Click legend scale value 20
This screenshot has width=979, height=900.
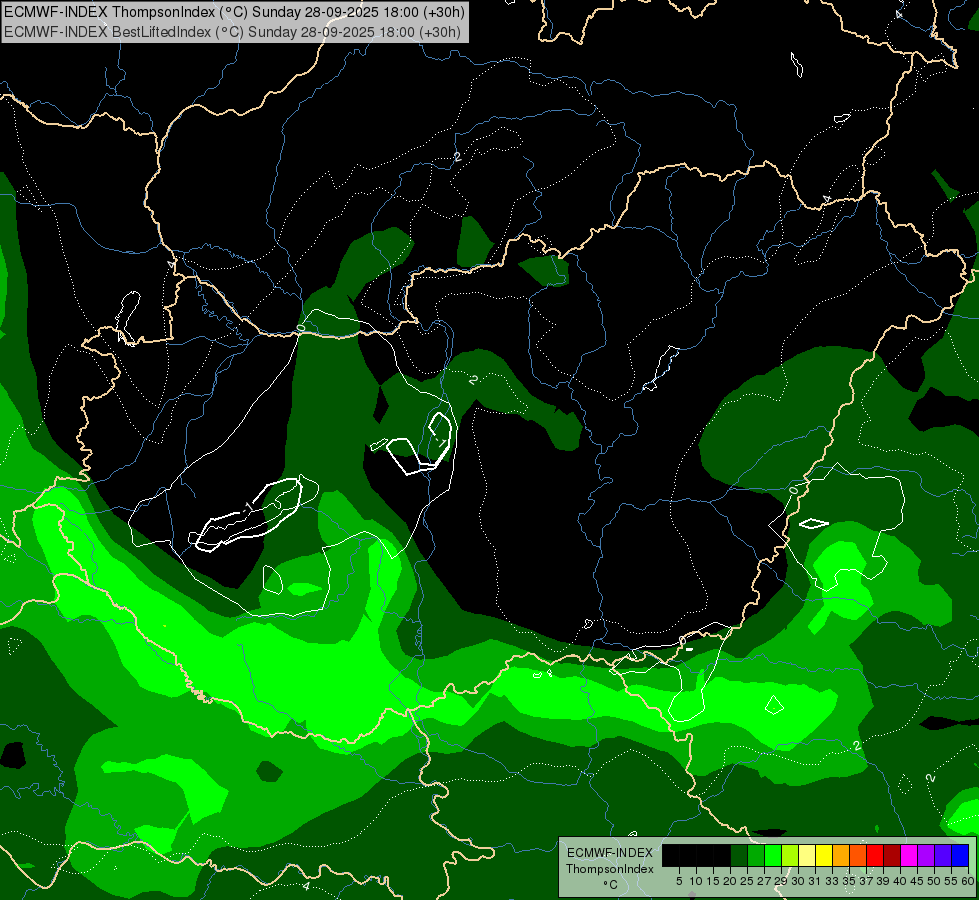[x=730, y=881]
